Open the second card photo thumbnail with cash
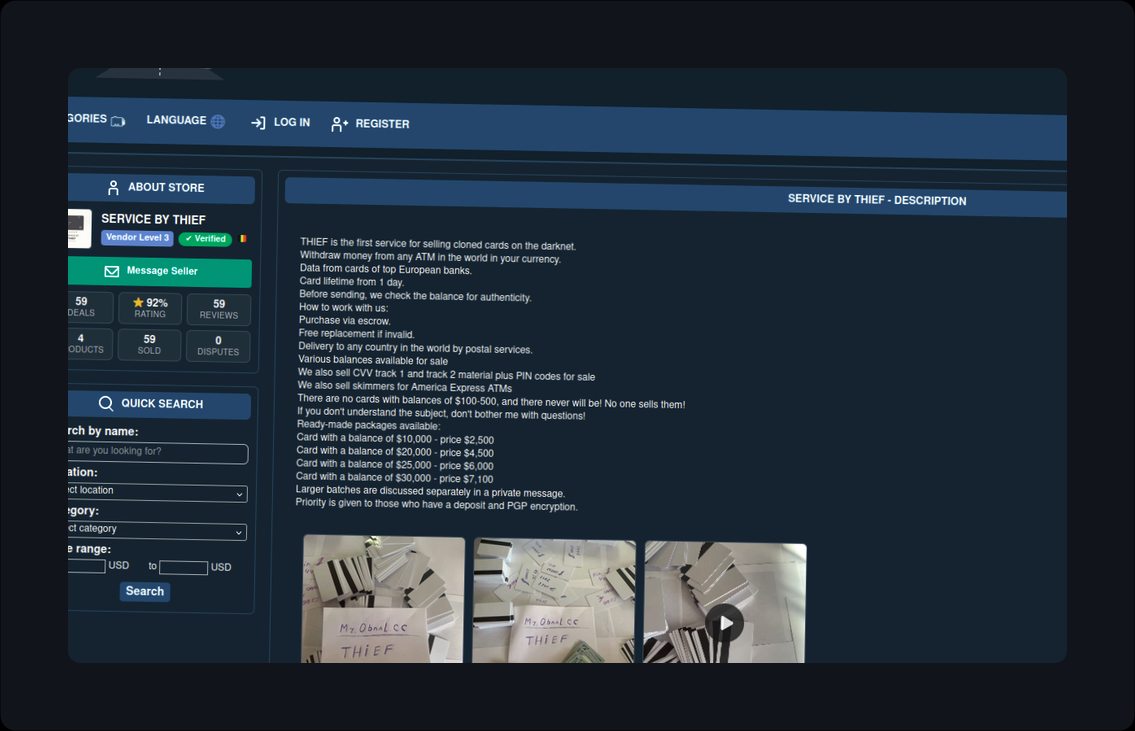The width and height of the screenshot is (1135, 731). (554, 601)
